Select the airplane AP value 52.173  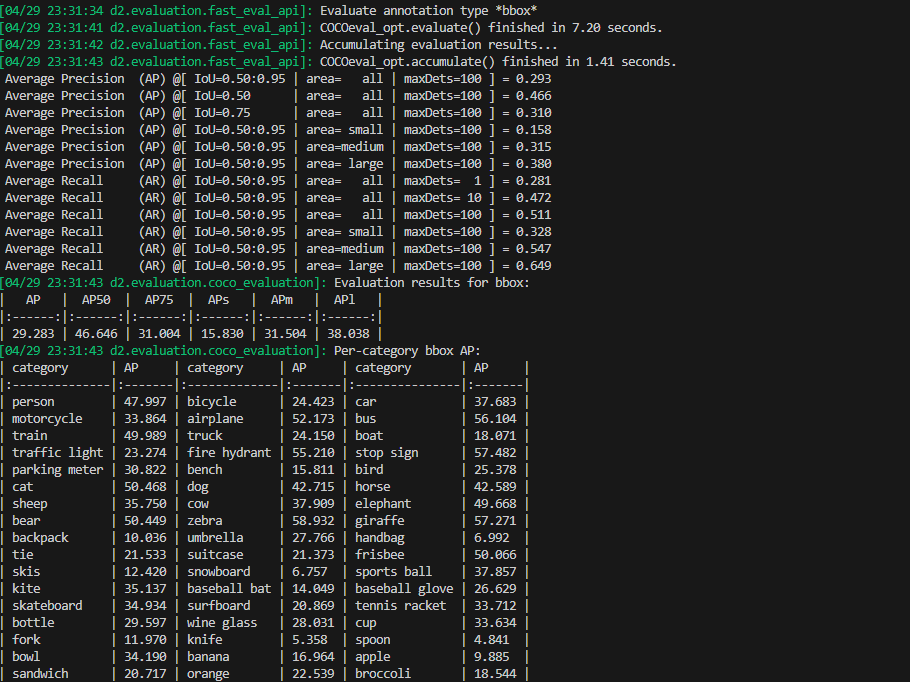point(313,418)
